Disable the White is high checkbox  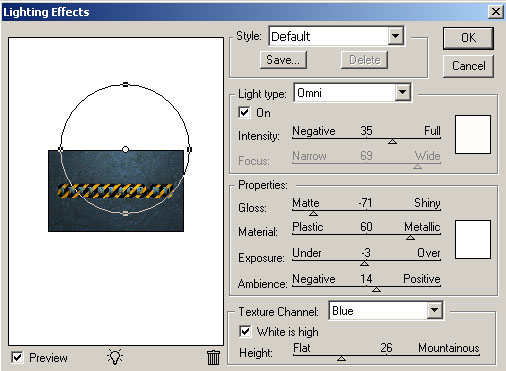[245, 331]
